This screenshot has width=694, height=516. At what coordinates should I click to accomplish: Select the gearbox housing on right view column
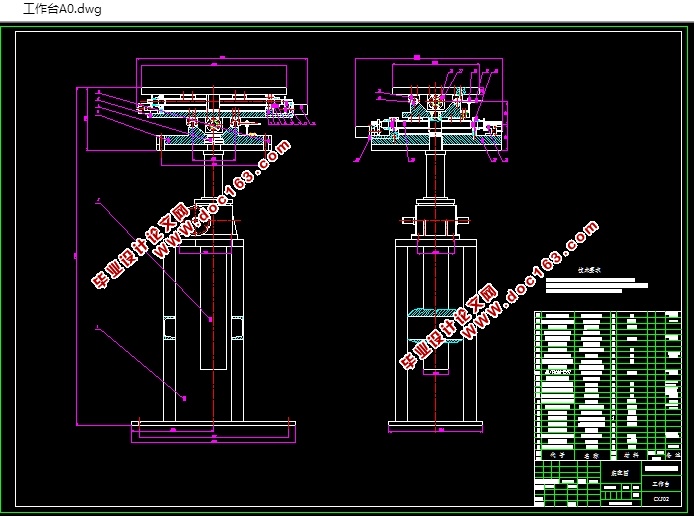tap(436, 219)
